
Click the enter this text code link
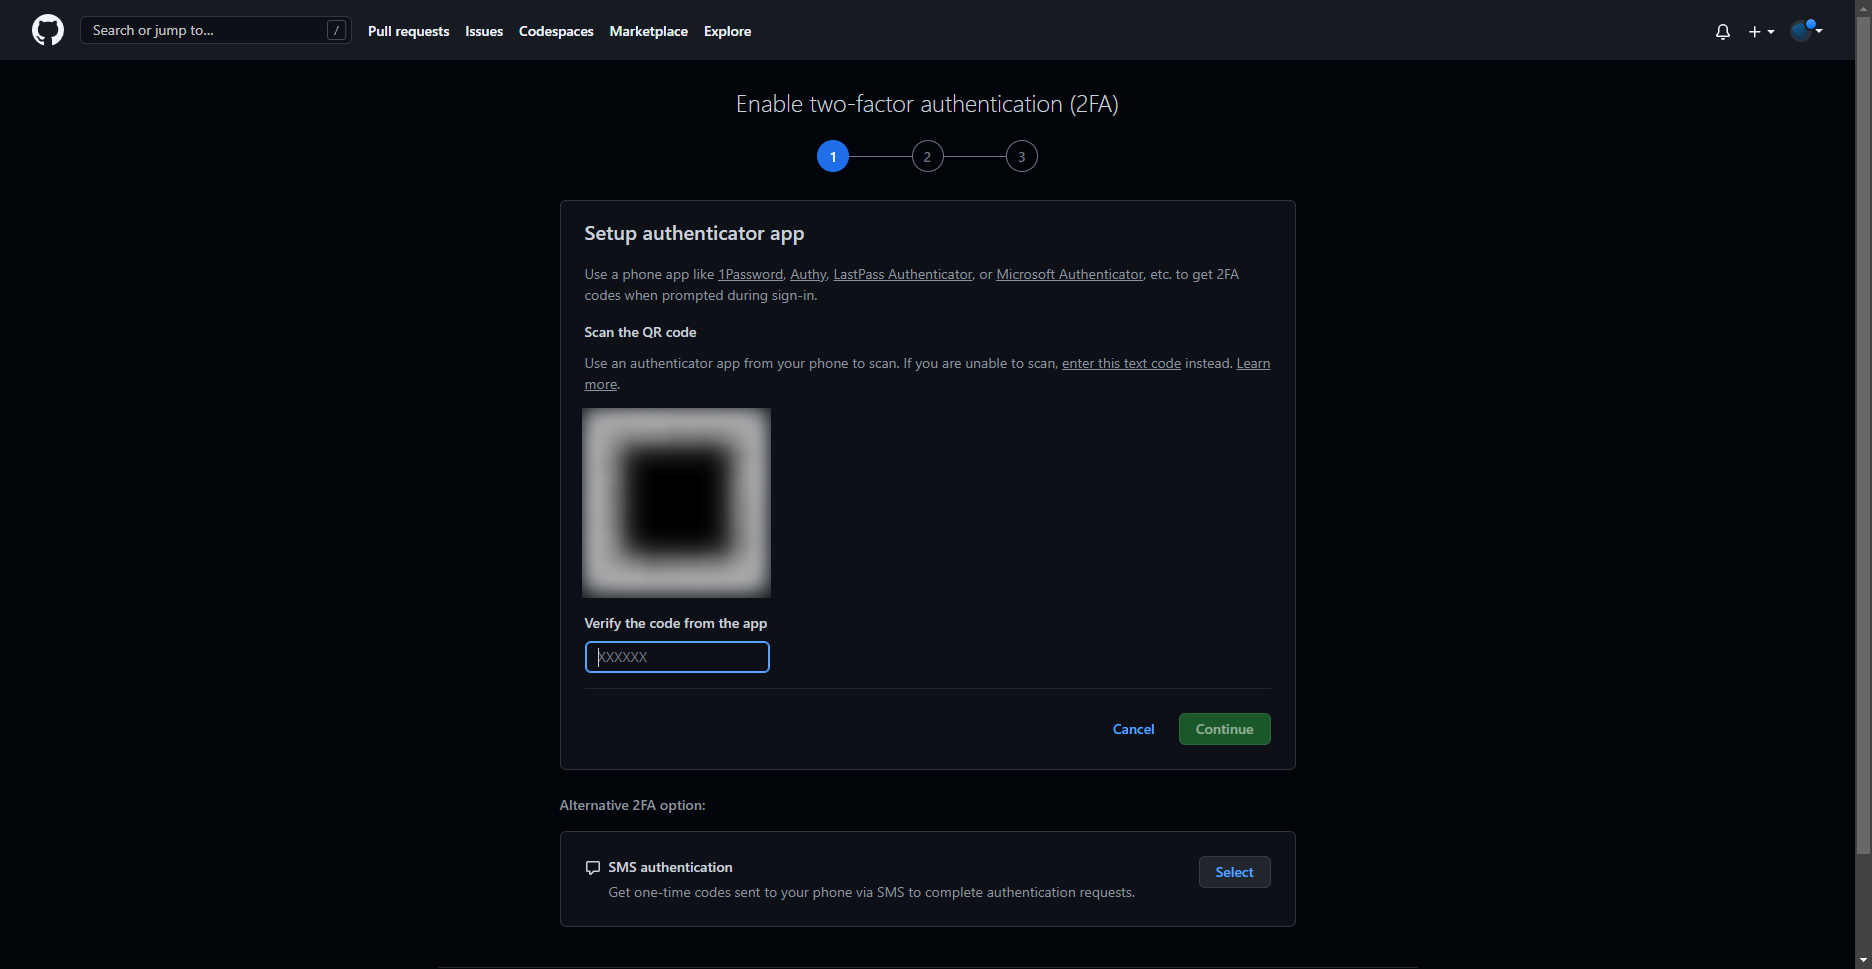point(1121,363)
